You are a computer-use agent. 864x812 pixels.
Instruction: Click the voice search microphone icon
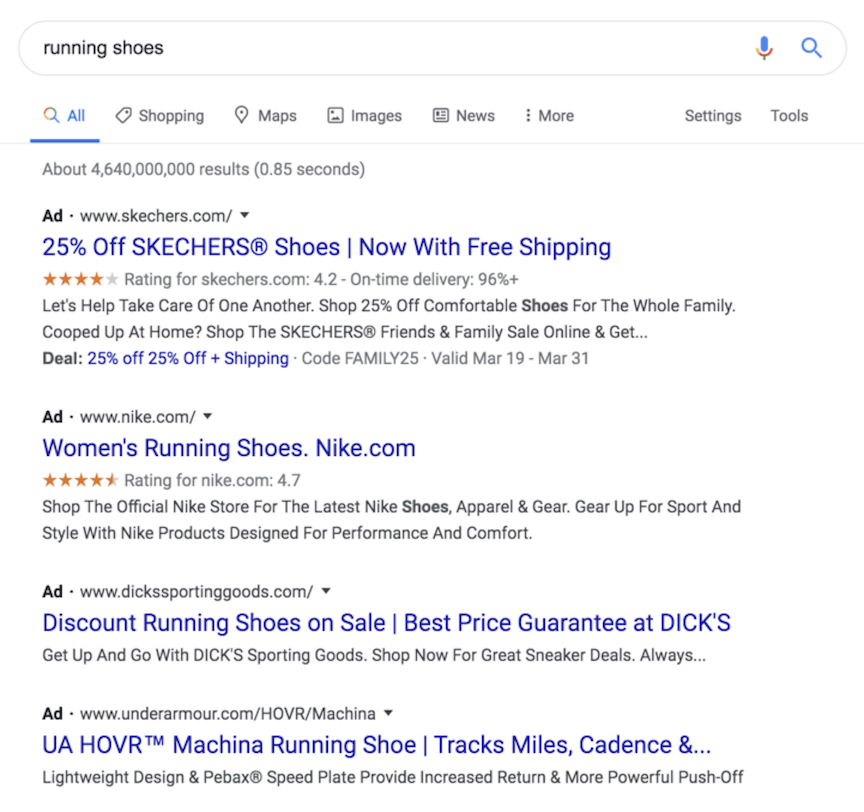click(x=764, y=48)
